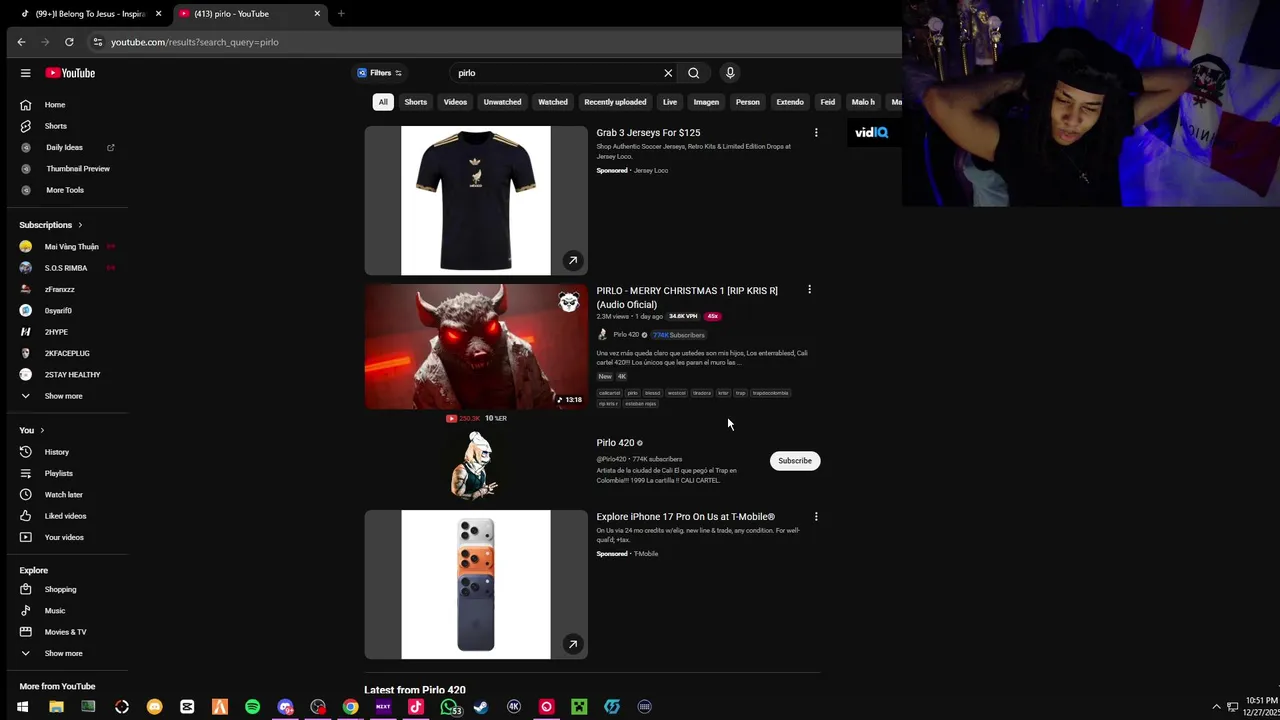Open History in the sidebar

[x=57, y=452]
